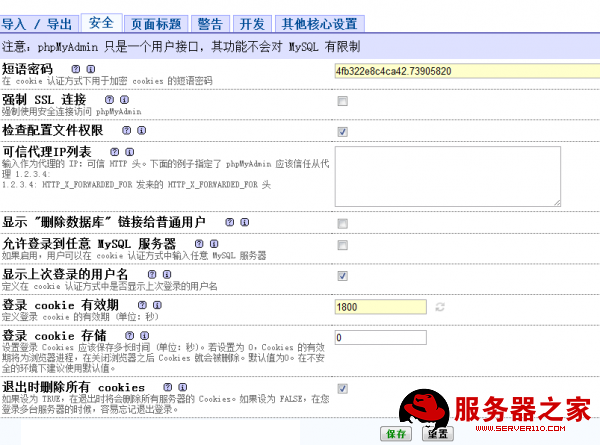
Task: Open help icon for 登录 cookie 有效期
Action: coord(142,305)
